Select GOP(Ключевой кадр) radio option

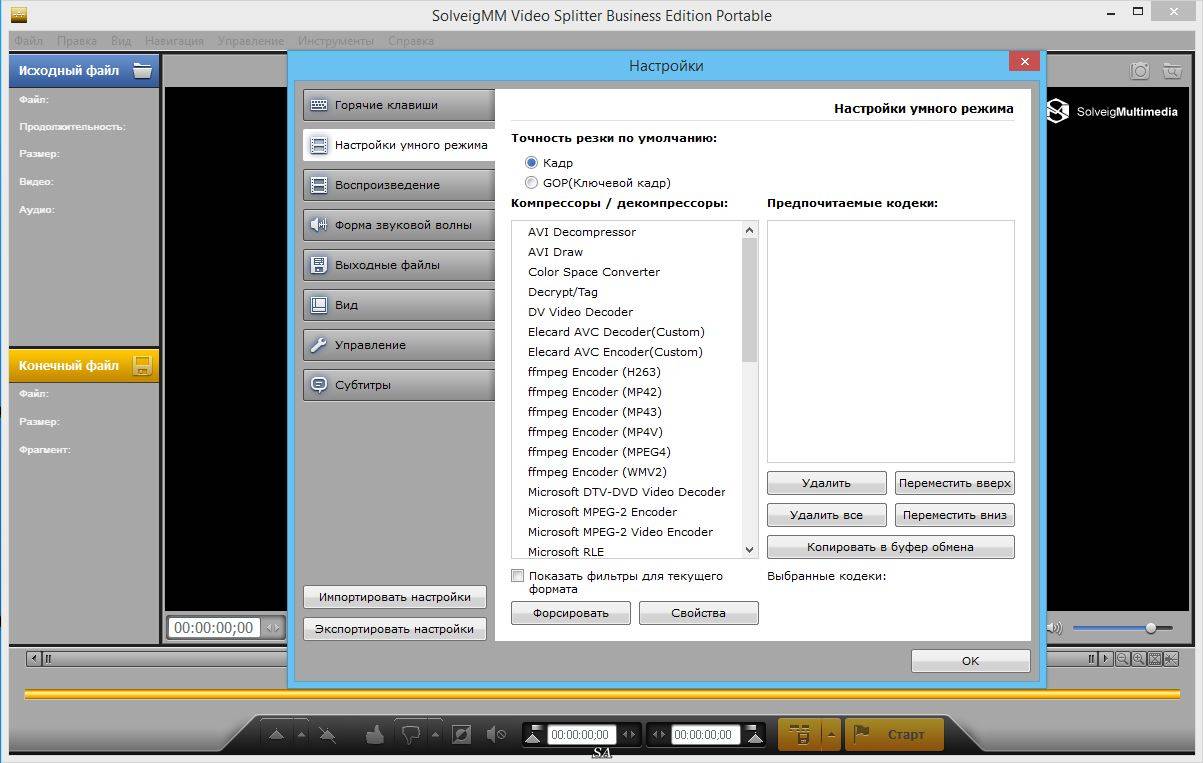(532, 182)
